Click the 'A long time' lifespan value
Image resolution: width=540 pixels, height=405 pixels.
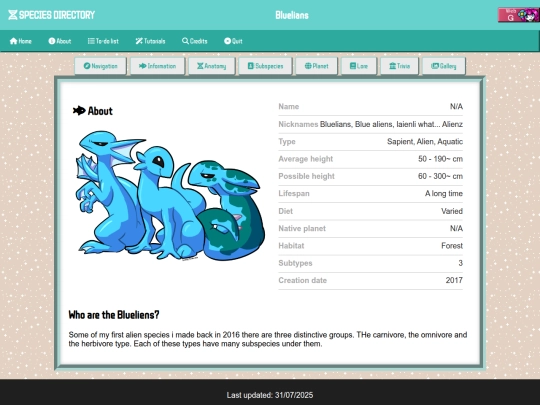coord(444,194)
